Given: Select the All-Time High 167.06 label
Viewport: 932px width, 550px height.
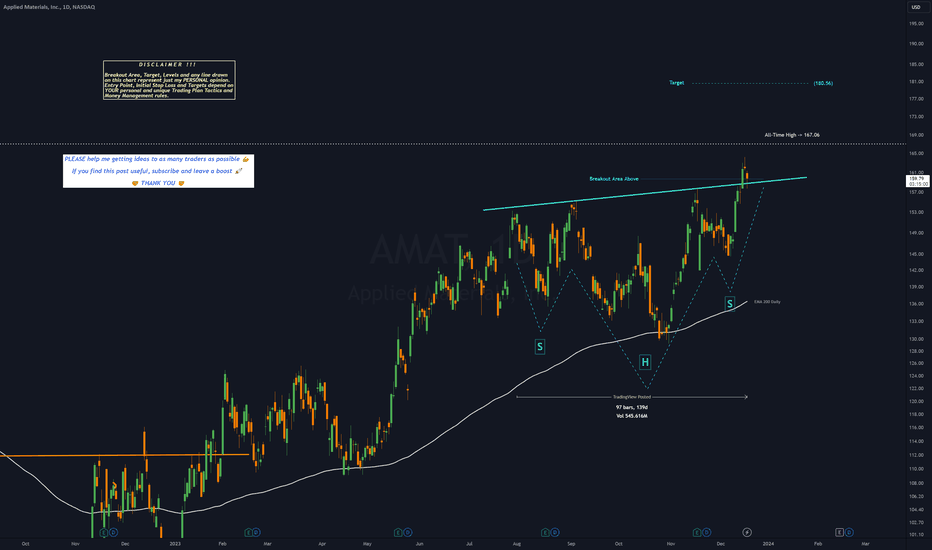Looking at the screenshot, I should (792, 135).
